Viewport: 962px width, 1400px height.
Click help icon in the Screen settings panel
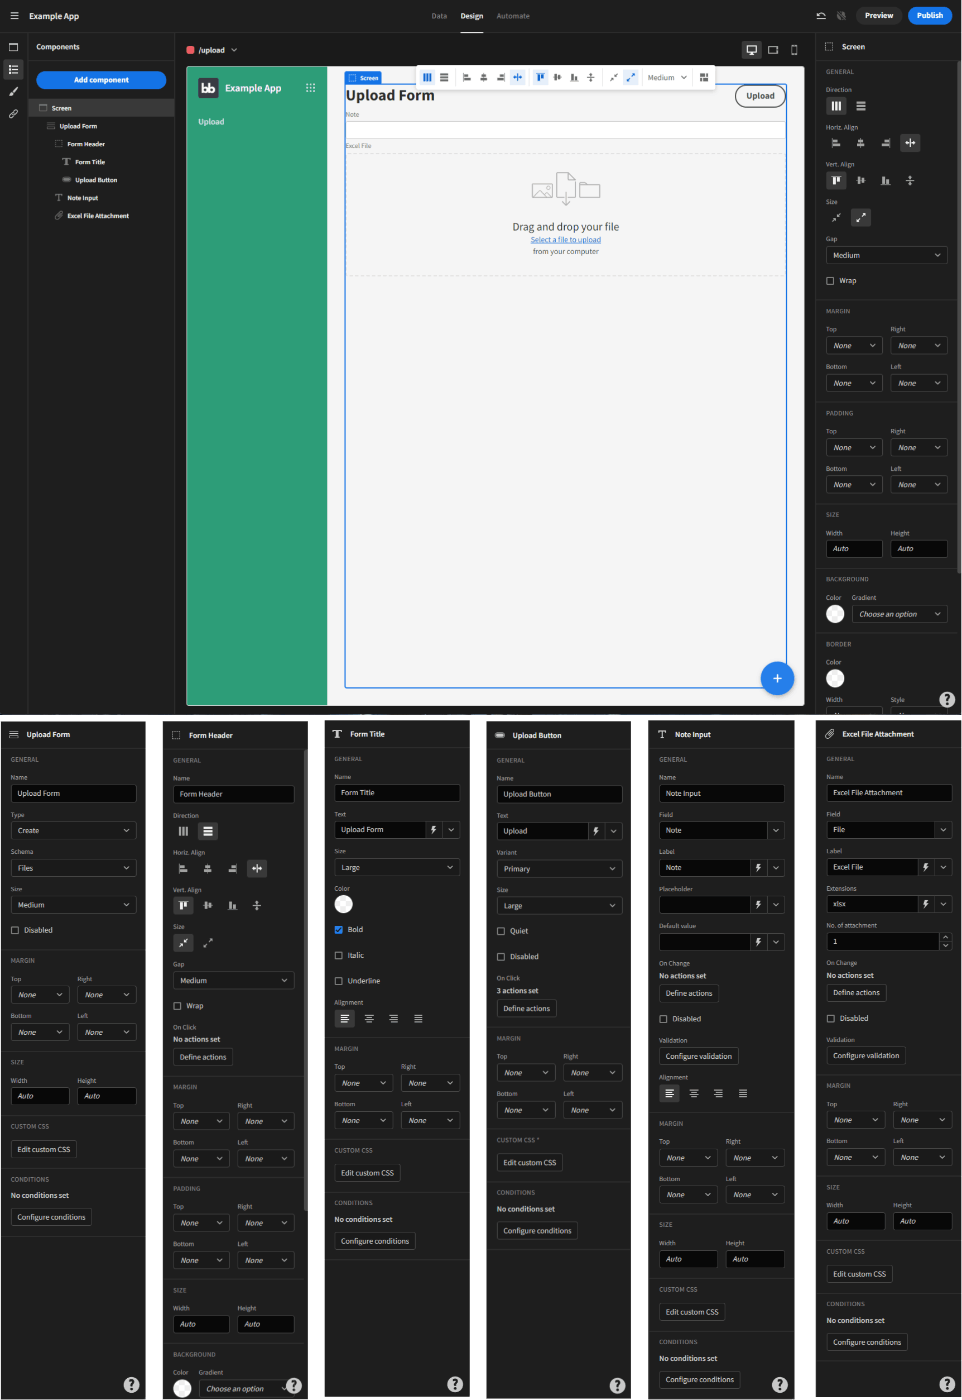[x=947, y=700]
